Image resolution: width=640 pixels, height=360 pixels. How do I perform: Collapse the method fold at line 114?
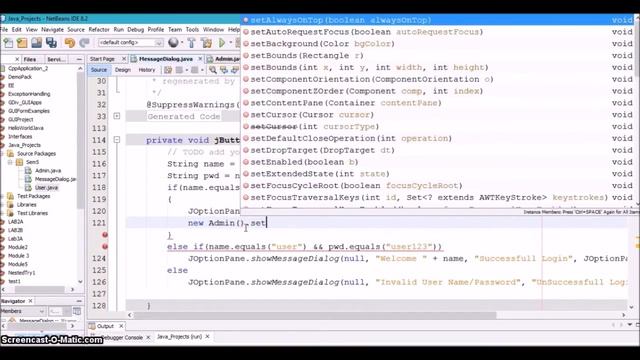click(x=117, y=140)
